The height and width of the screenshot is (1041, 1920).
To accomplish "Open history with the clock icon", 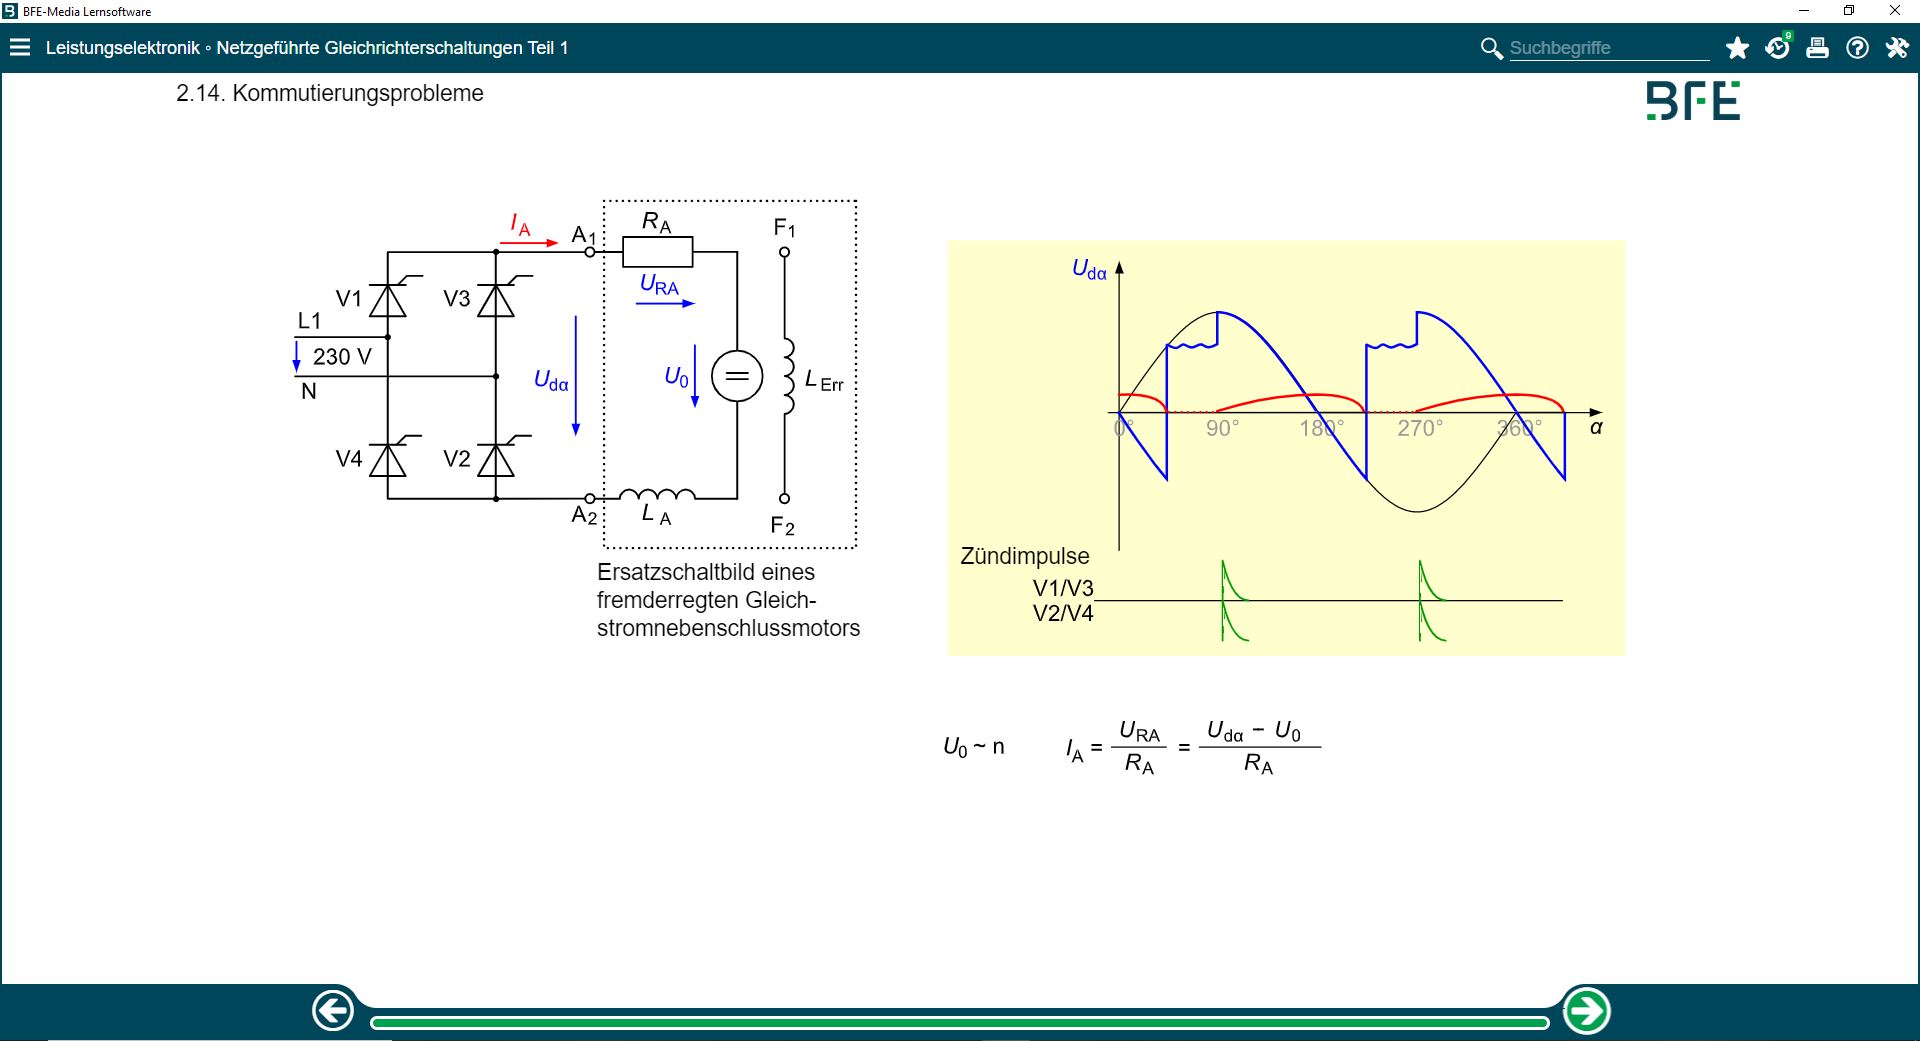I will (1777, 48).
